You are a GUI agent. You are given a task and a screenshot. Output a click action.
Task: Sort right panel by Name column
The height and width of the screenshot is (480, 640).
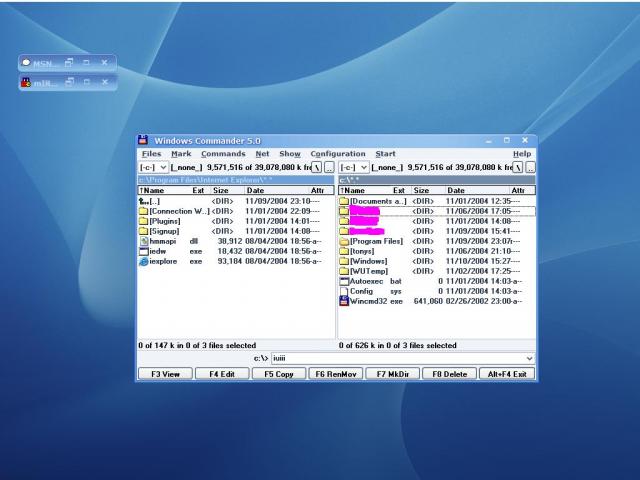coord(364,190)
